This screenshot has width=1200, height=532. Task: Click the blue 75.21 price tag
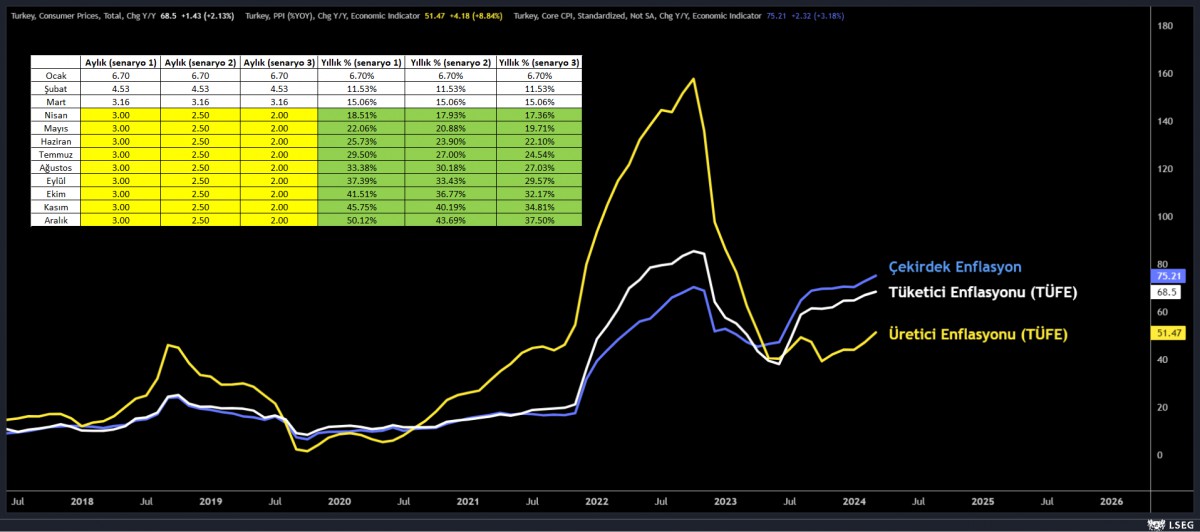pyautogui.click(x=1166, y=275)
